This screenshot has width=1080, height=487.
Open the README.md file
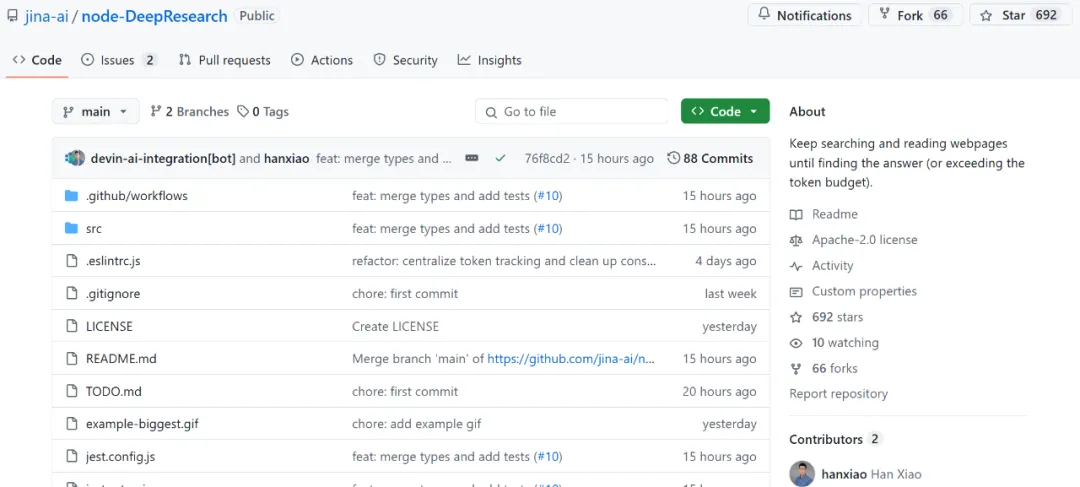coord(121,359)
